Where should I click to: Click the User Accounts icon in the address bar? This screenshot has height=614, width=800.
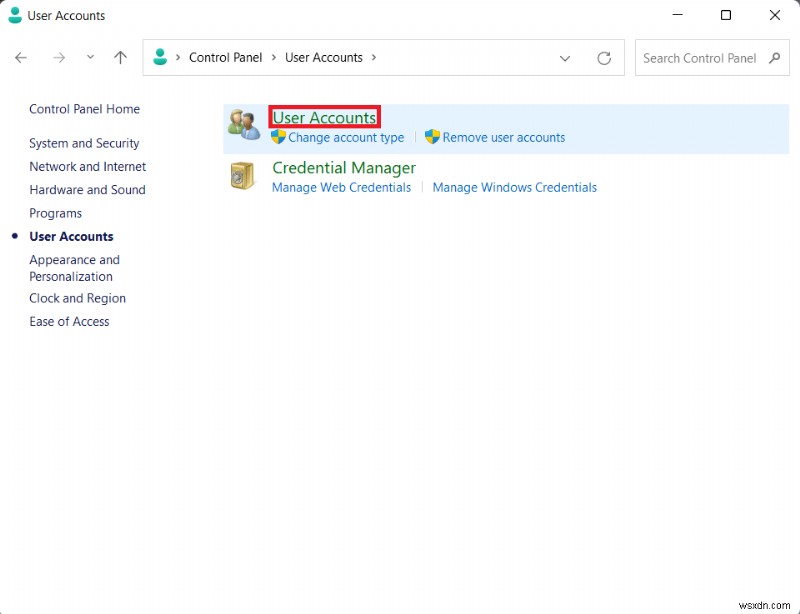161,58
